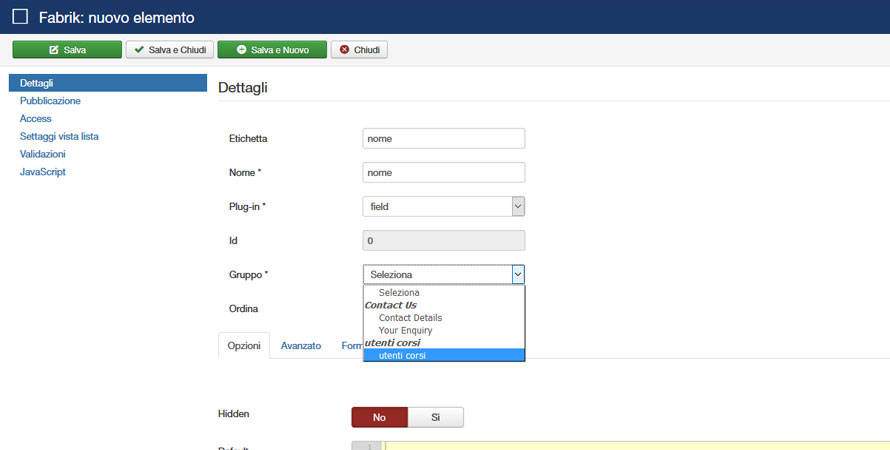Image resolution: width=890 pixels, height=450 pixels.
Task: Click the Hidden field label
Action: [x=233, y=414]
